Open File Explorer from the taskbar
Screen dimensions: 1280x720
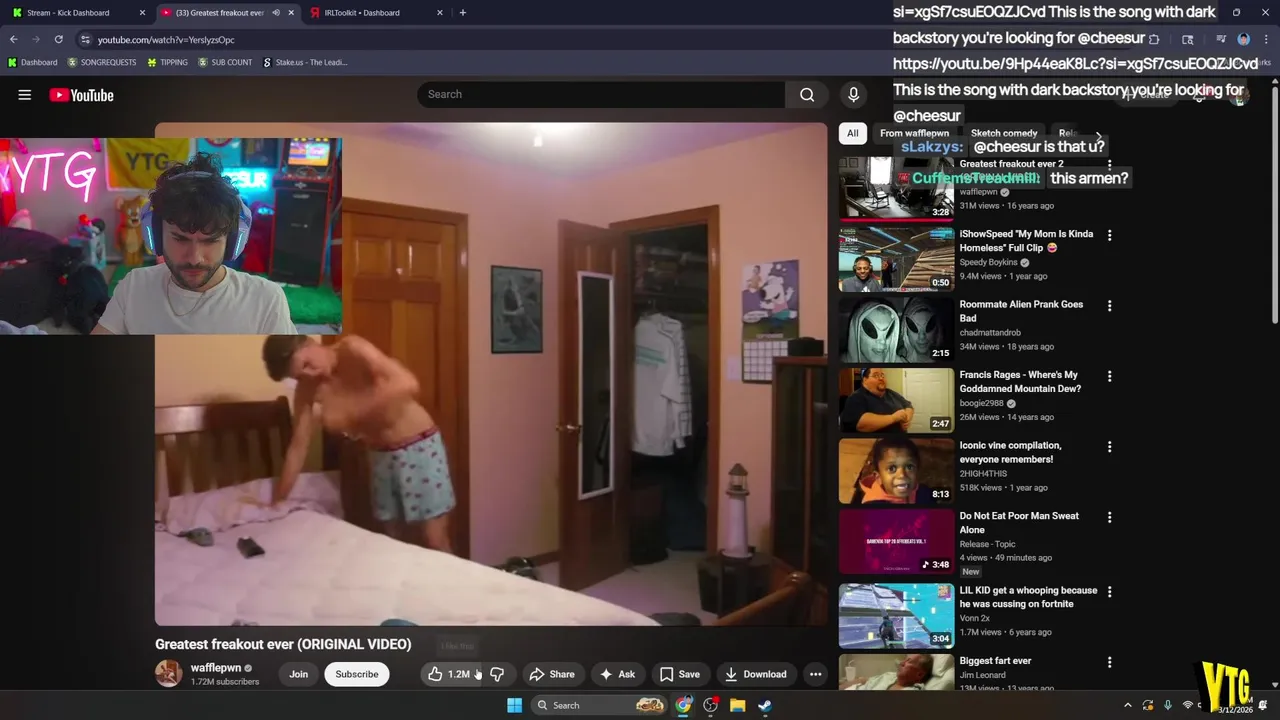737,705
